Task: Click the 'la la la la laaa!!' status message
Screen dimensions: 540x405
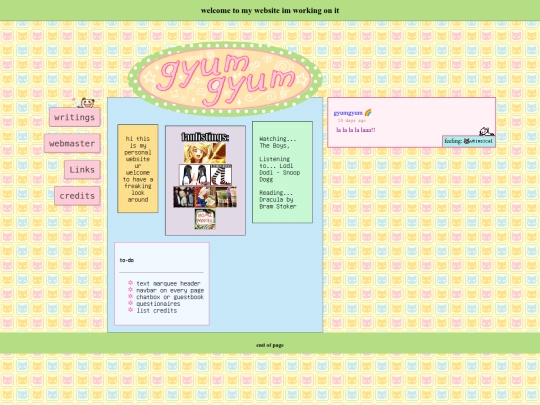Action: pyautogui.click(x=356, y=130)
